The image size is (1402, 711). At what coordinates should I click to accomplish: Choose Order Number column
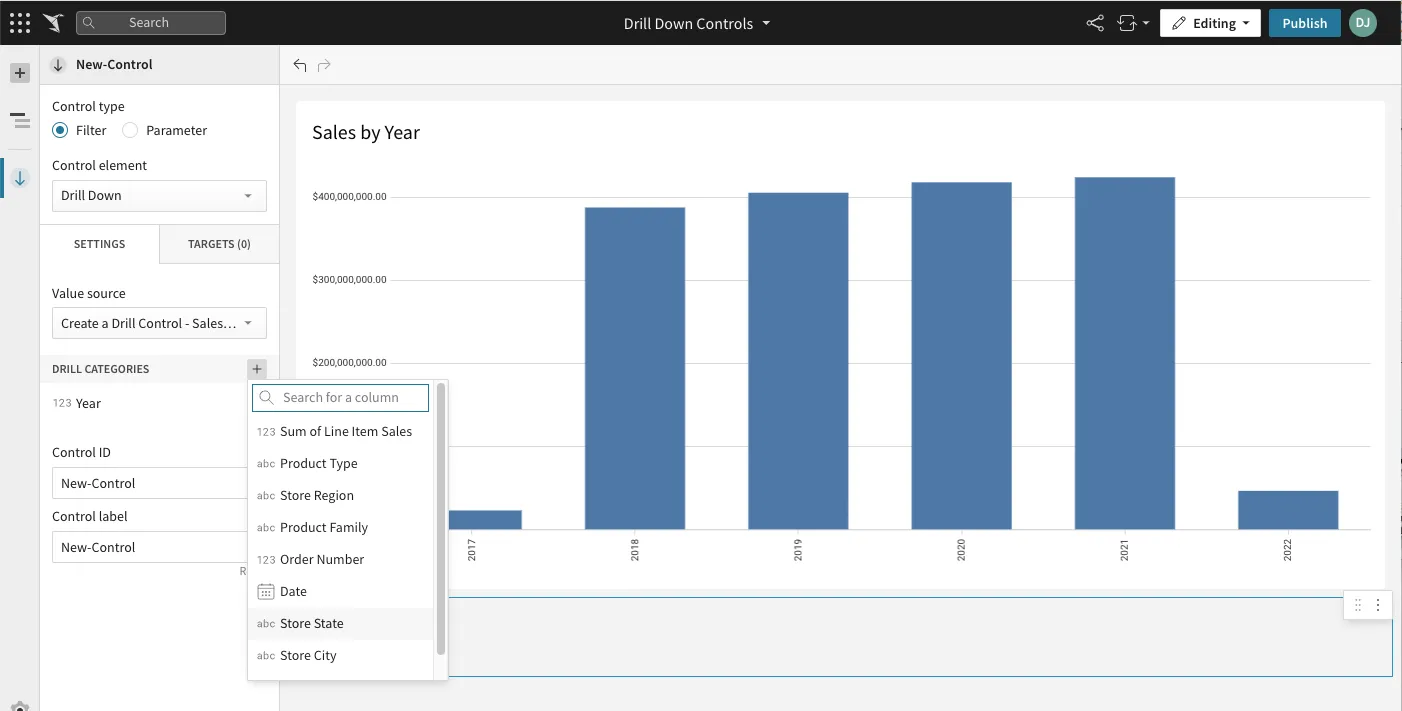[341, 560]
